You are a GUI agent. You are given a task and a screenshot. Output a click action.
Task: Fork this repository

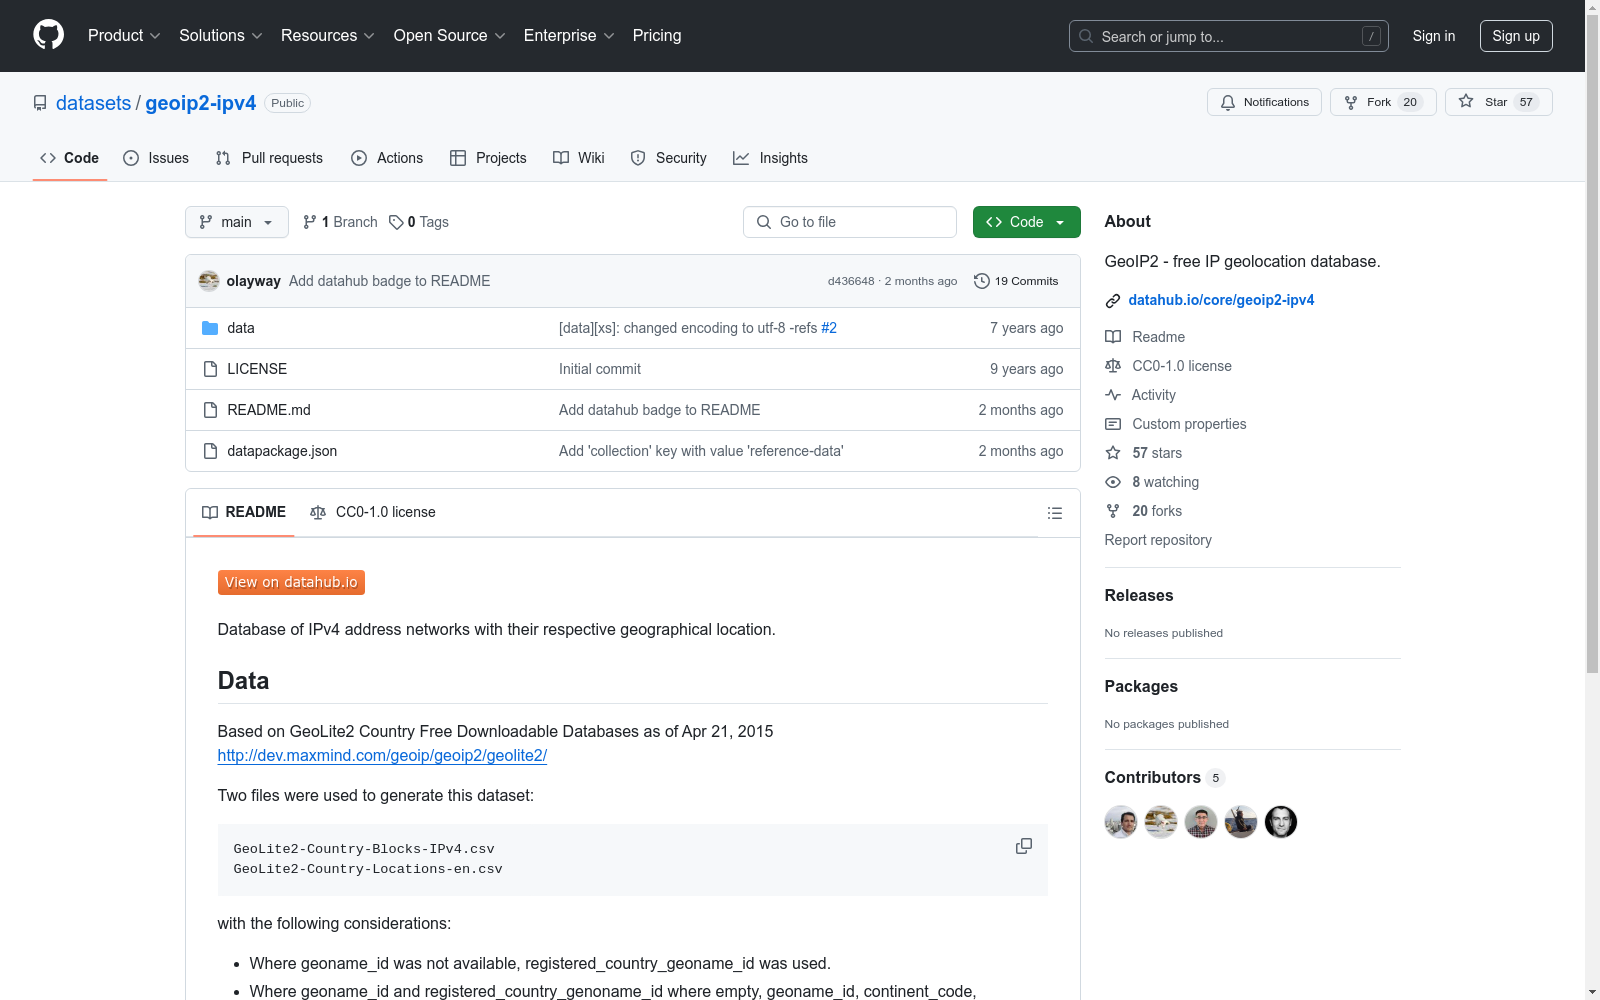1382,102
